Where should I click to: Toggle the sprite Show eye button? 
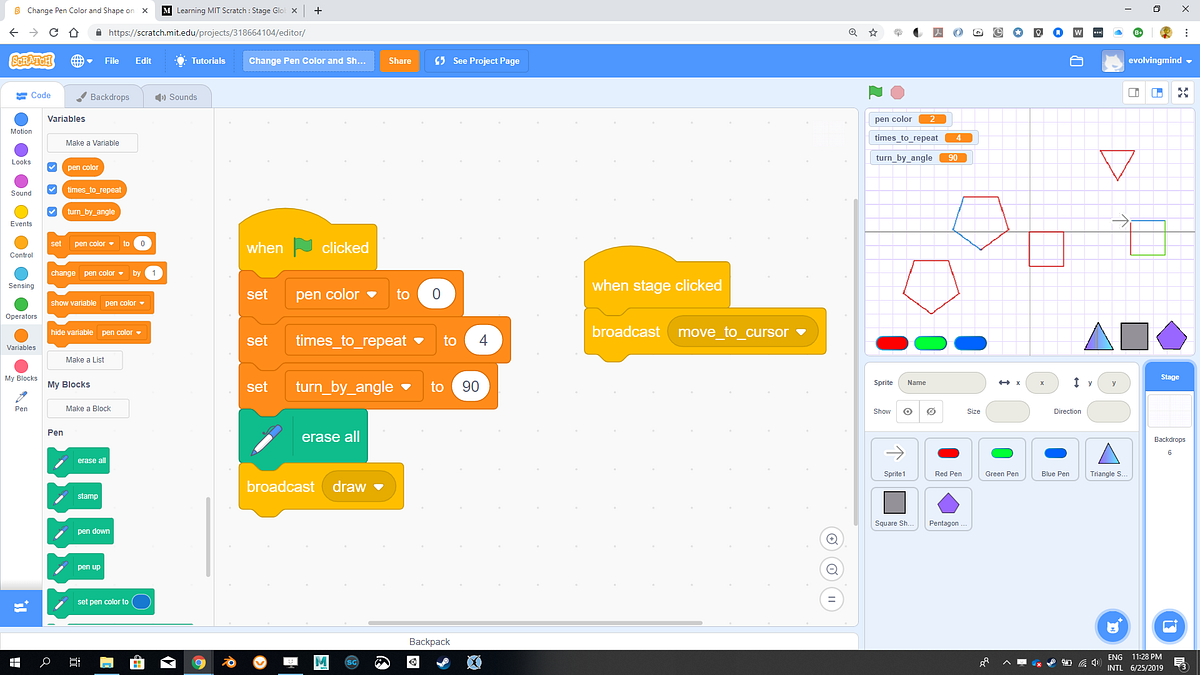pyautogui.click(x=907, y=411)
